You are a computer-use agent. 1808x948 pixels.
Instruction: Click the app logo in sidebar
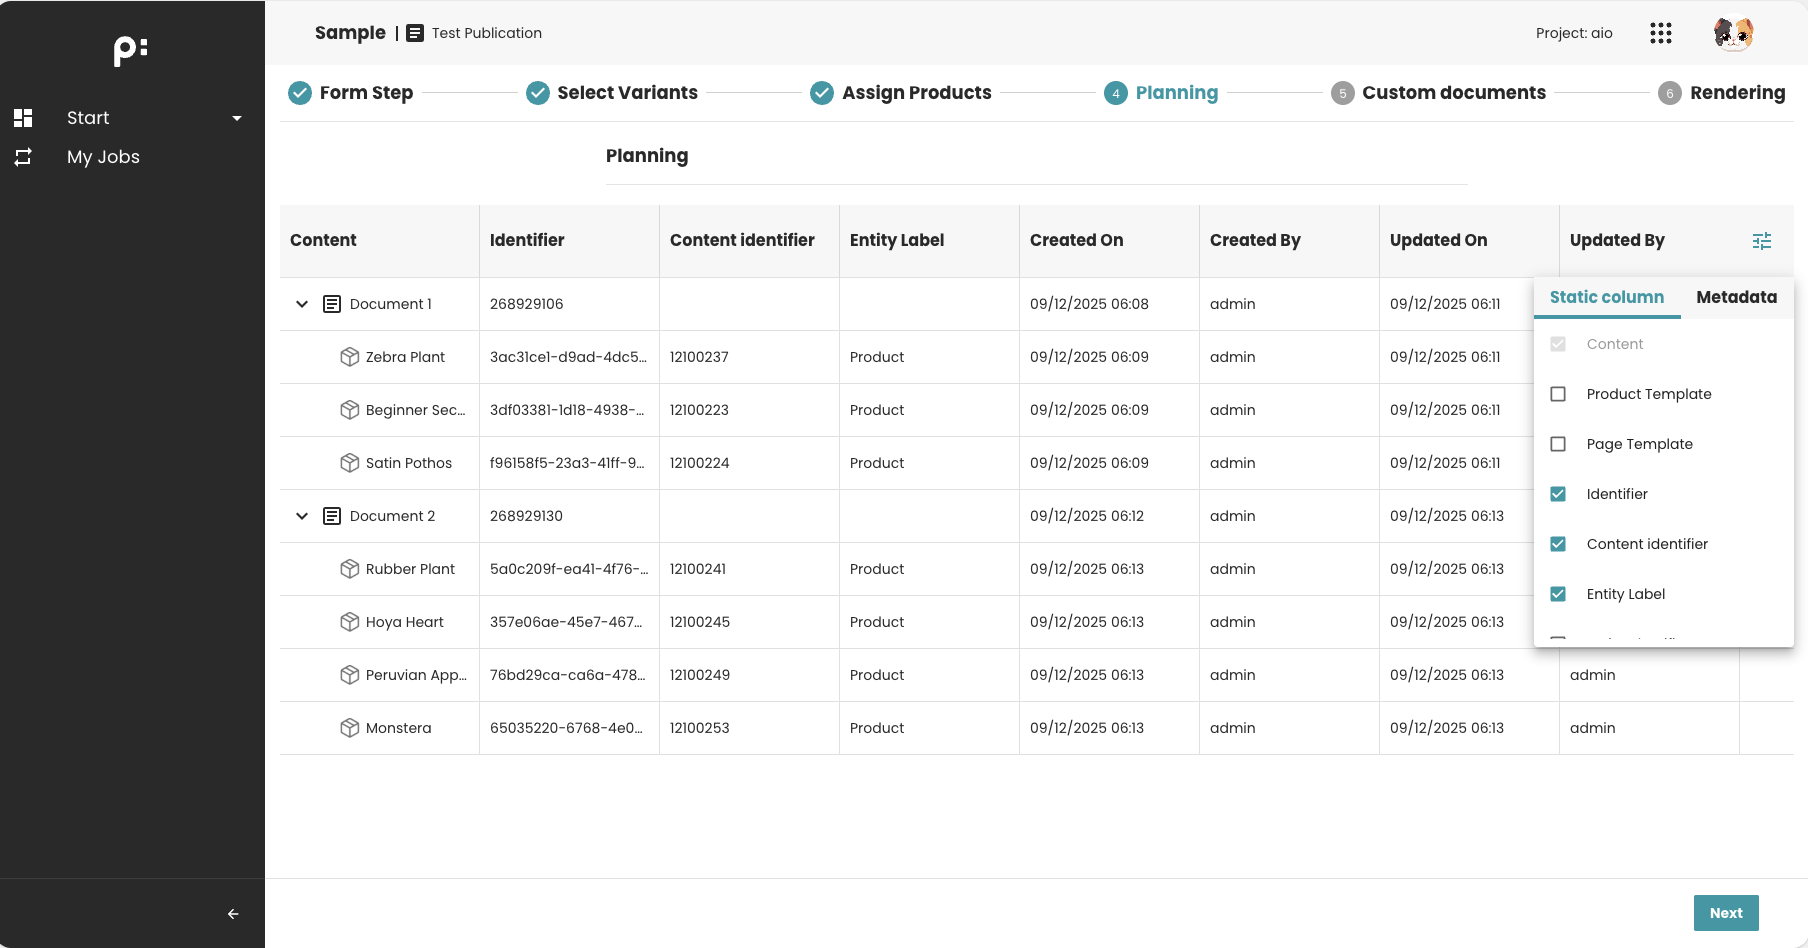[131, 50]
